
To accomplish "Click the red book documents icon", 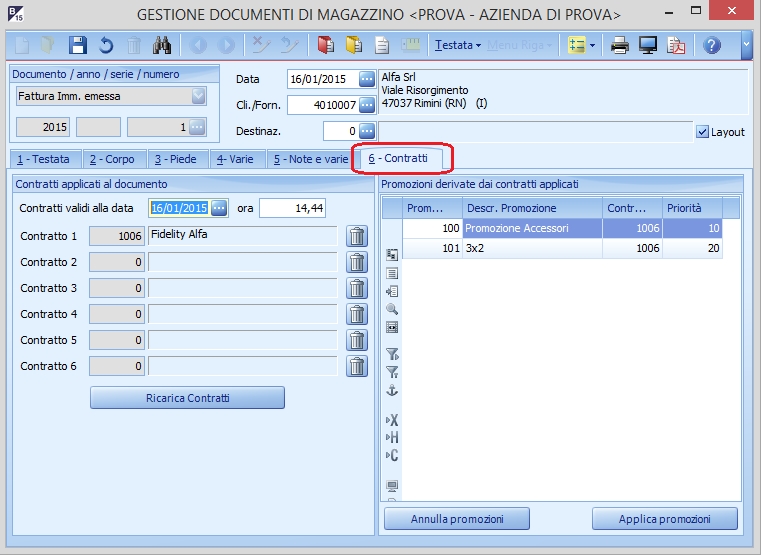I will coord(326,45).
